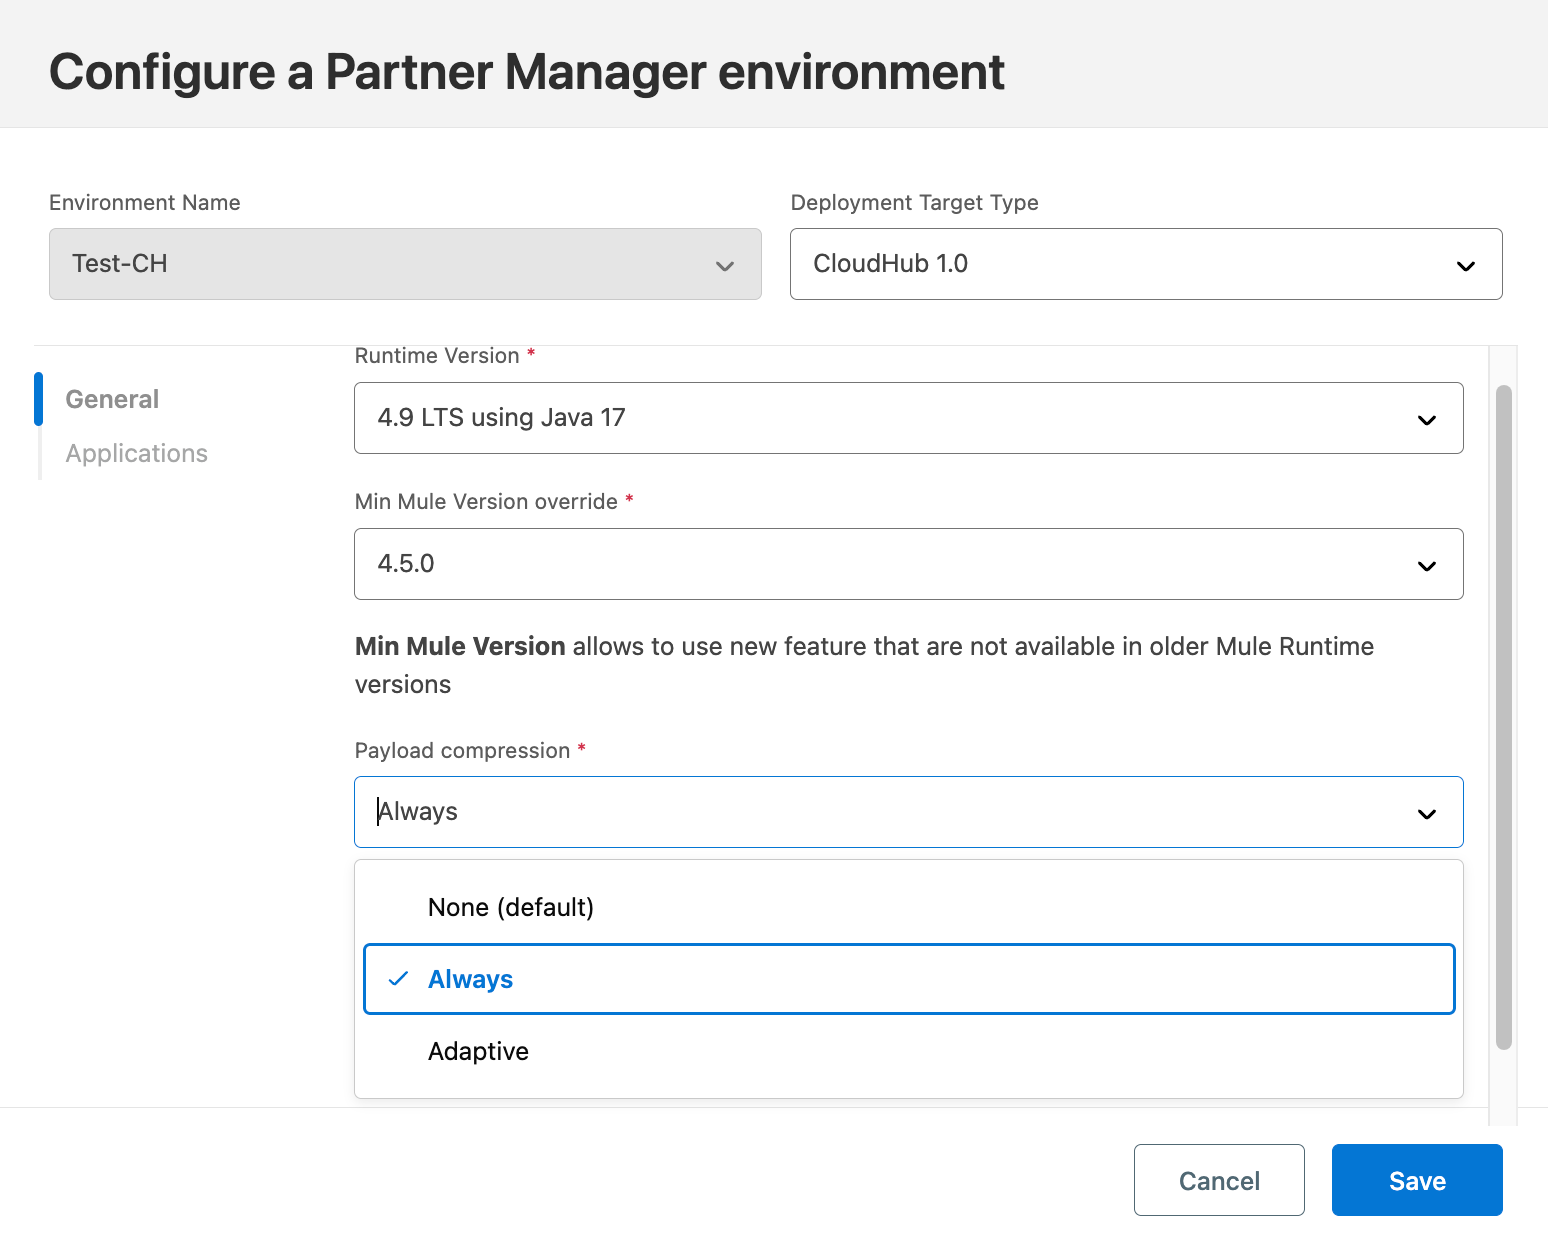Click the Environment Name label
The height and width of the screenshot is (1250, 1548).
click(145, 203)
